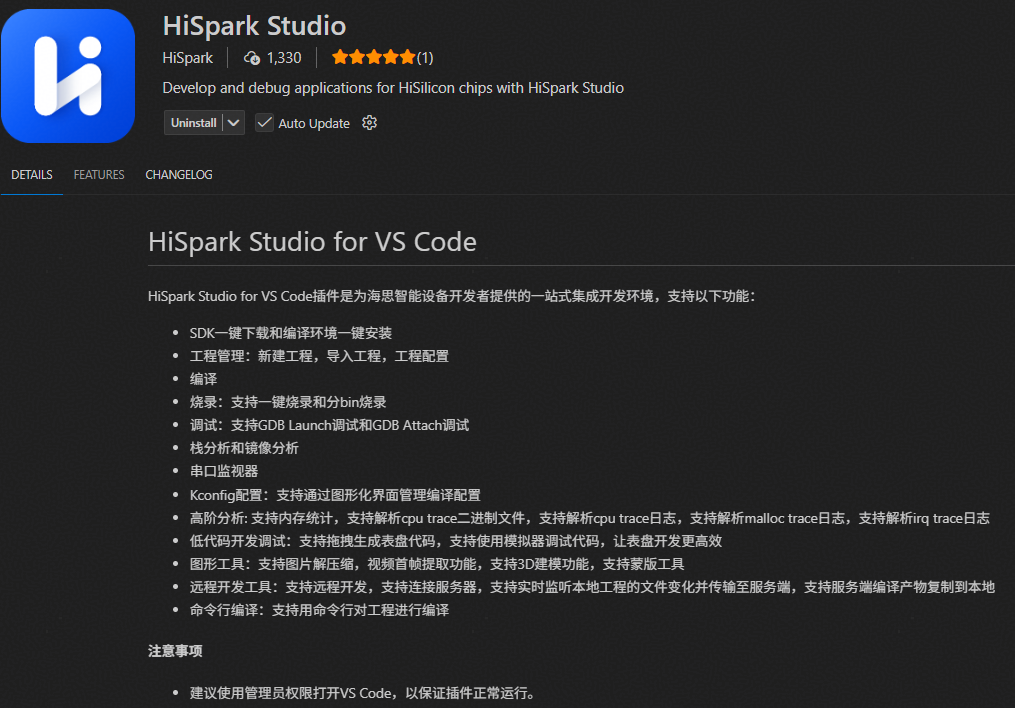Click the HiSpark Studio extension title
Image resolution: width=1015 pixels, height=708 pixels.
(254, 25)
